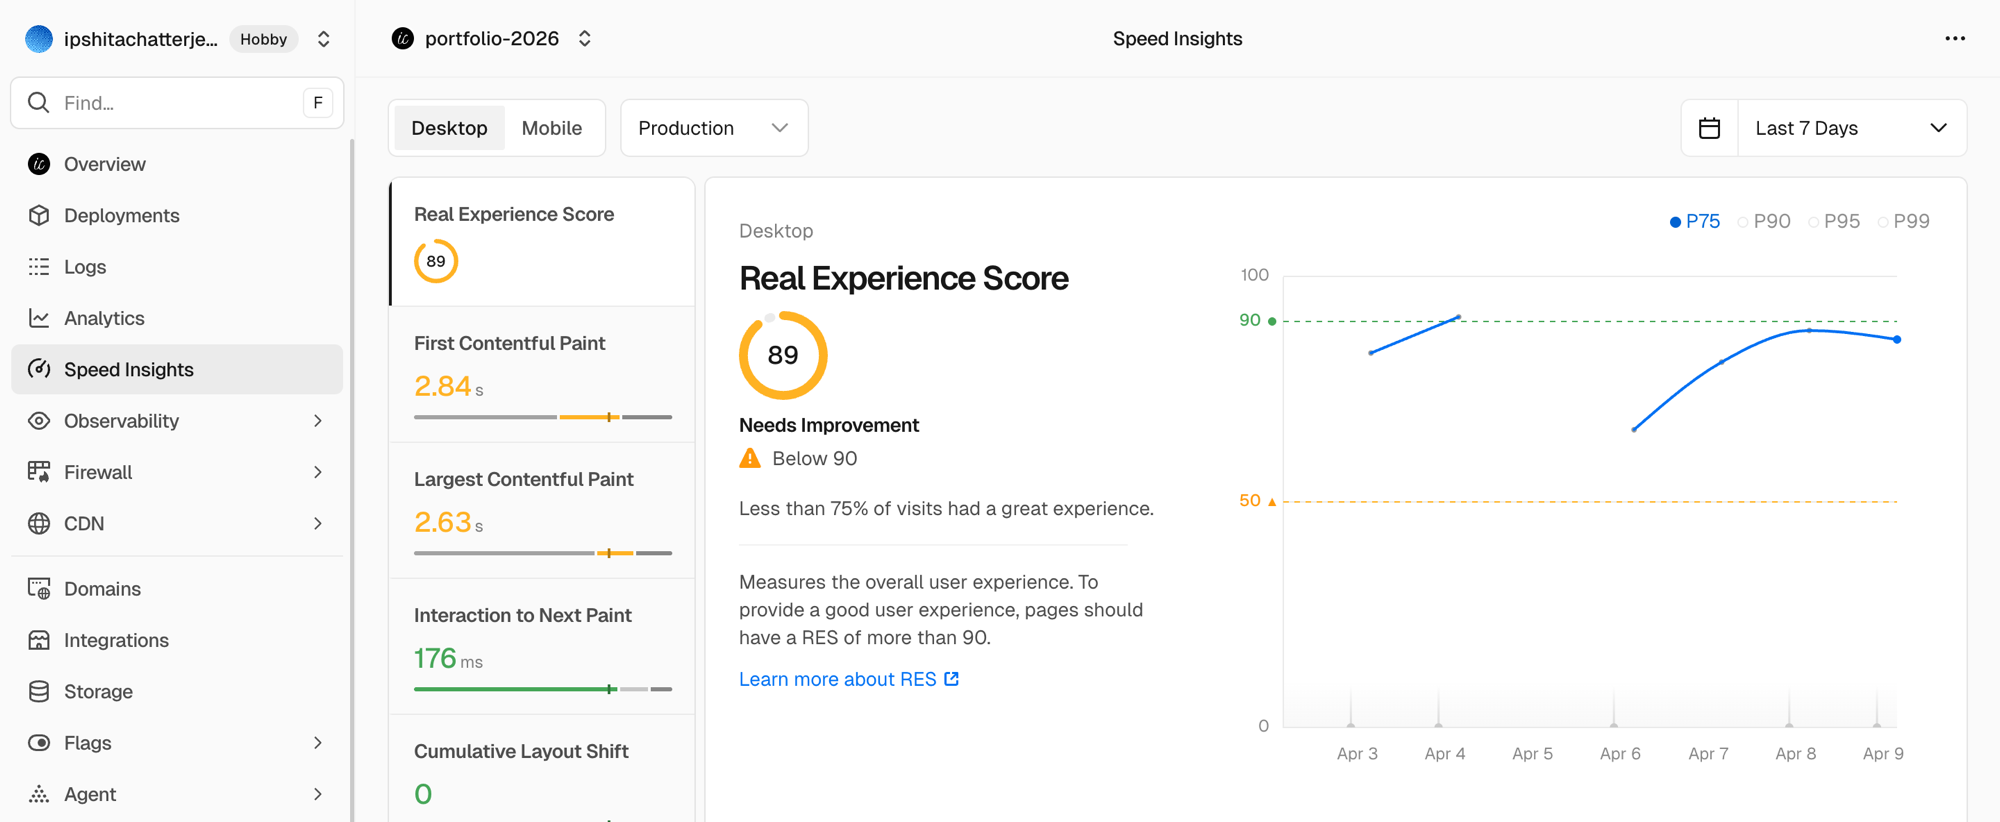Click the Speed Insights gauge icon

pos(39,369)
